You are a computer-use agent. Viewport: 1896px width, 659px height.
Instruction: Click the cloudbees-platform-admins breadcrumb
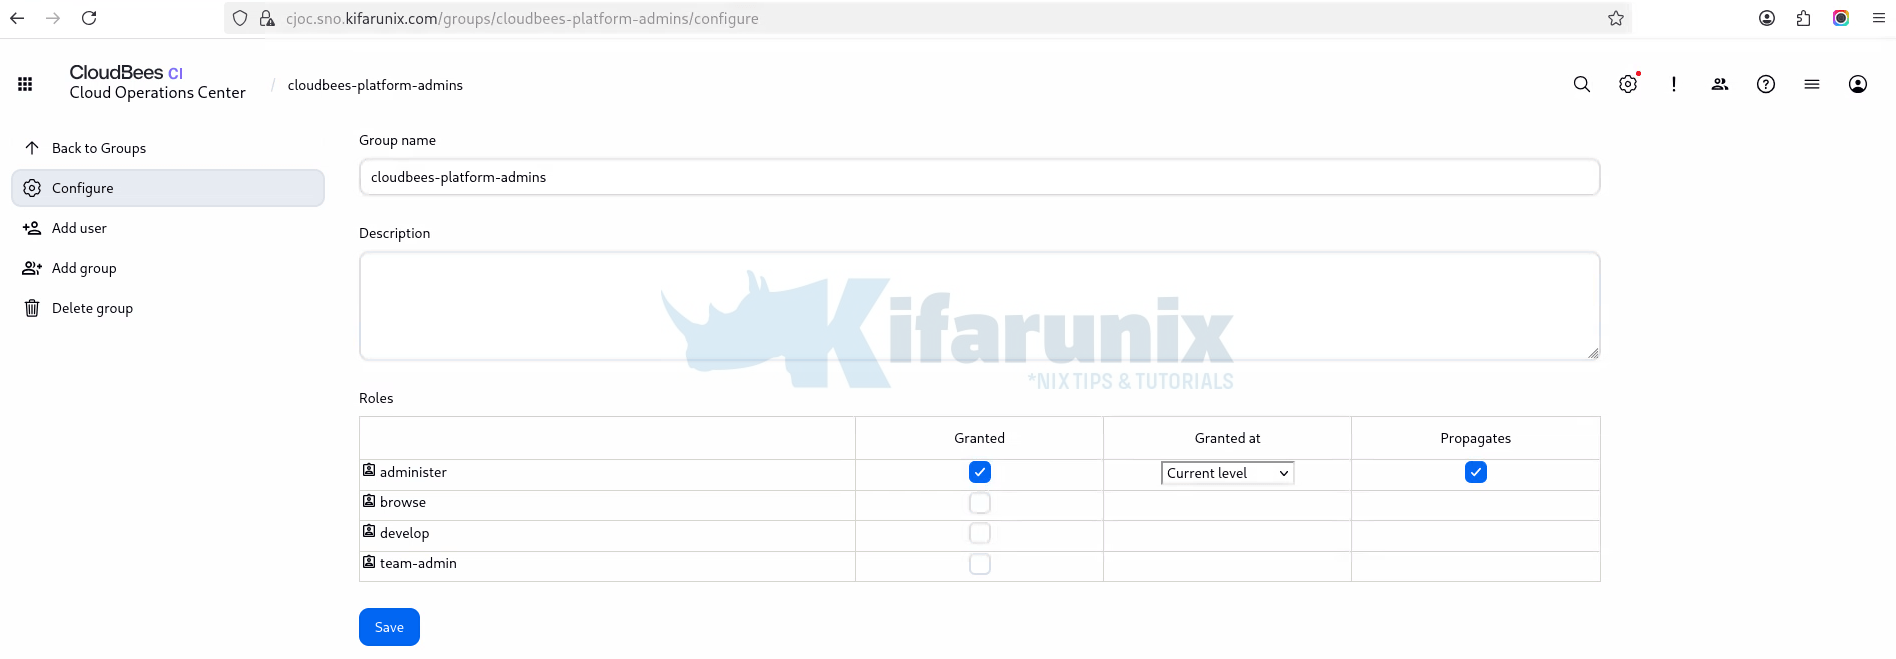point(375,85)
